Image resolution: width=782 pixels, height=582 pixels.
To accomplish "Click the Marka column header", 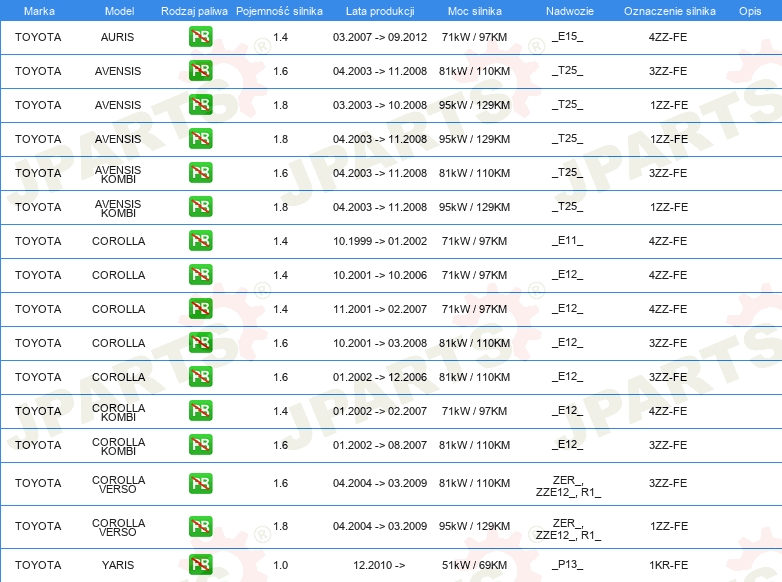I will pyautogui.click(x=39, y=11).
